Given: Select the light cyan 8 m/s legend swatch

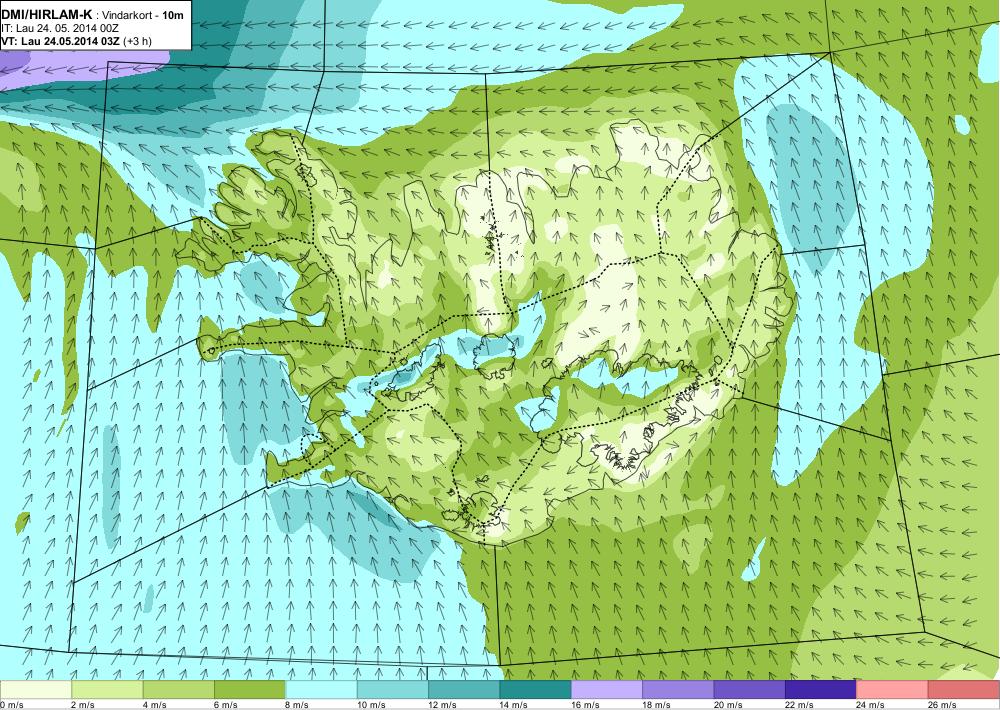Looking at the screenshot, I should tap(321, 690).
